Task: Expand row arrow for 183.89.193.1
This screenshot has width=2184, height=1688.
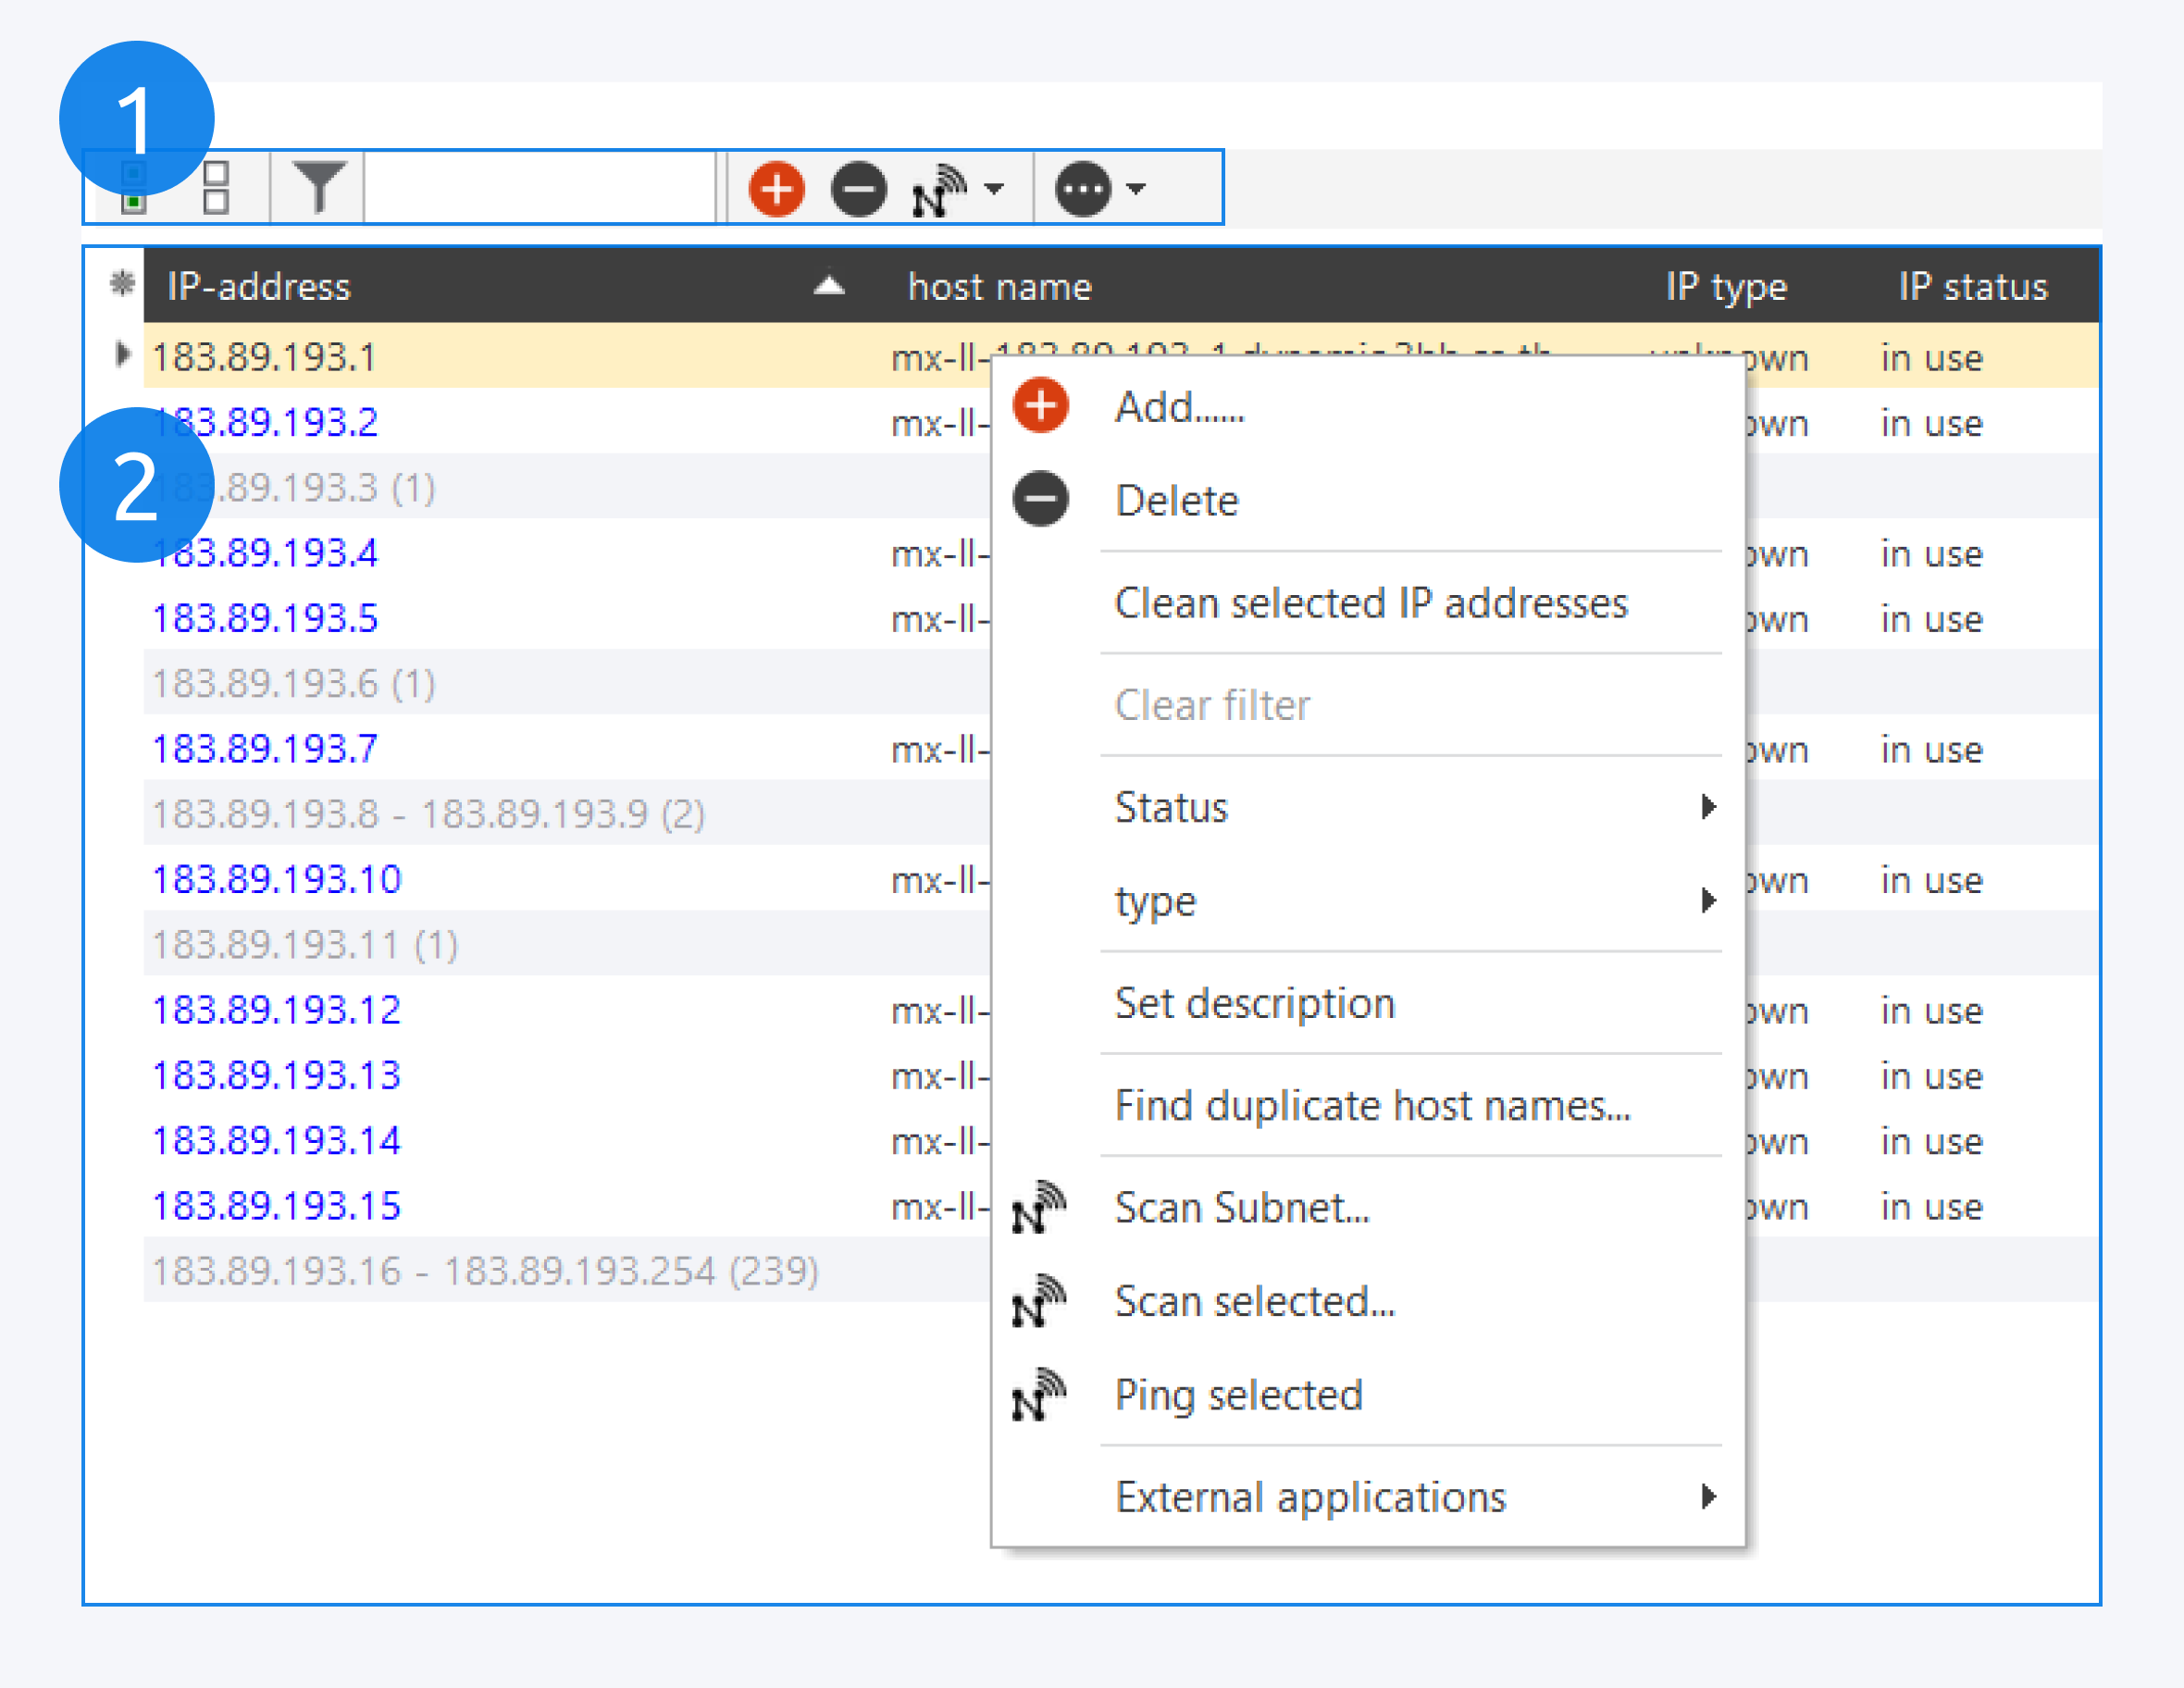Action: (x=121, y=355)
